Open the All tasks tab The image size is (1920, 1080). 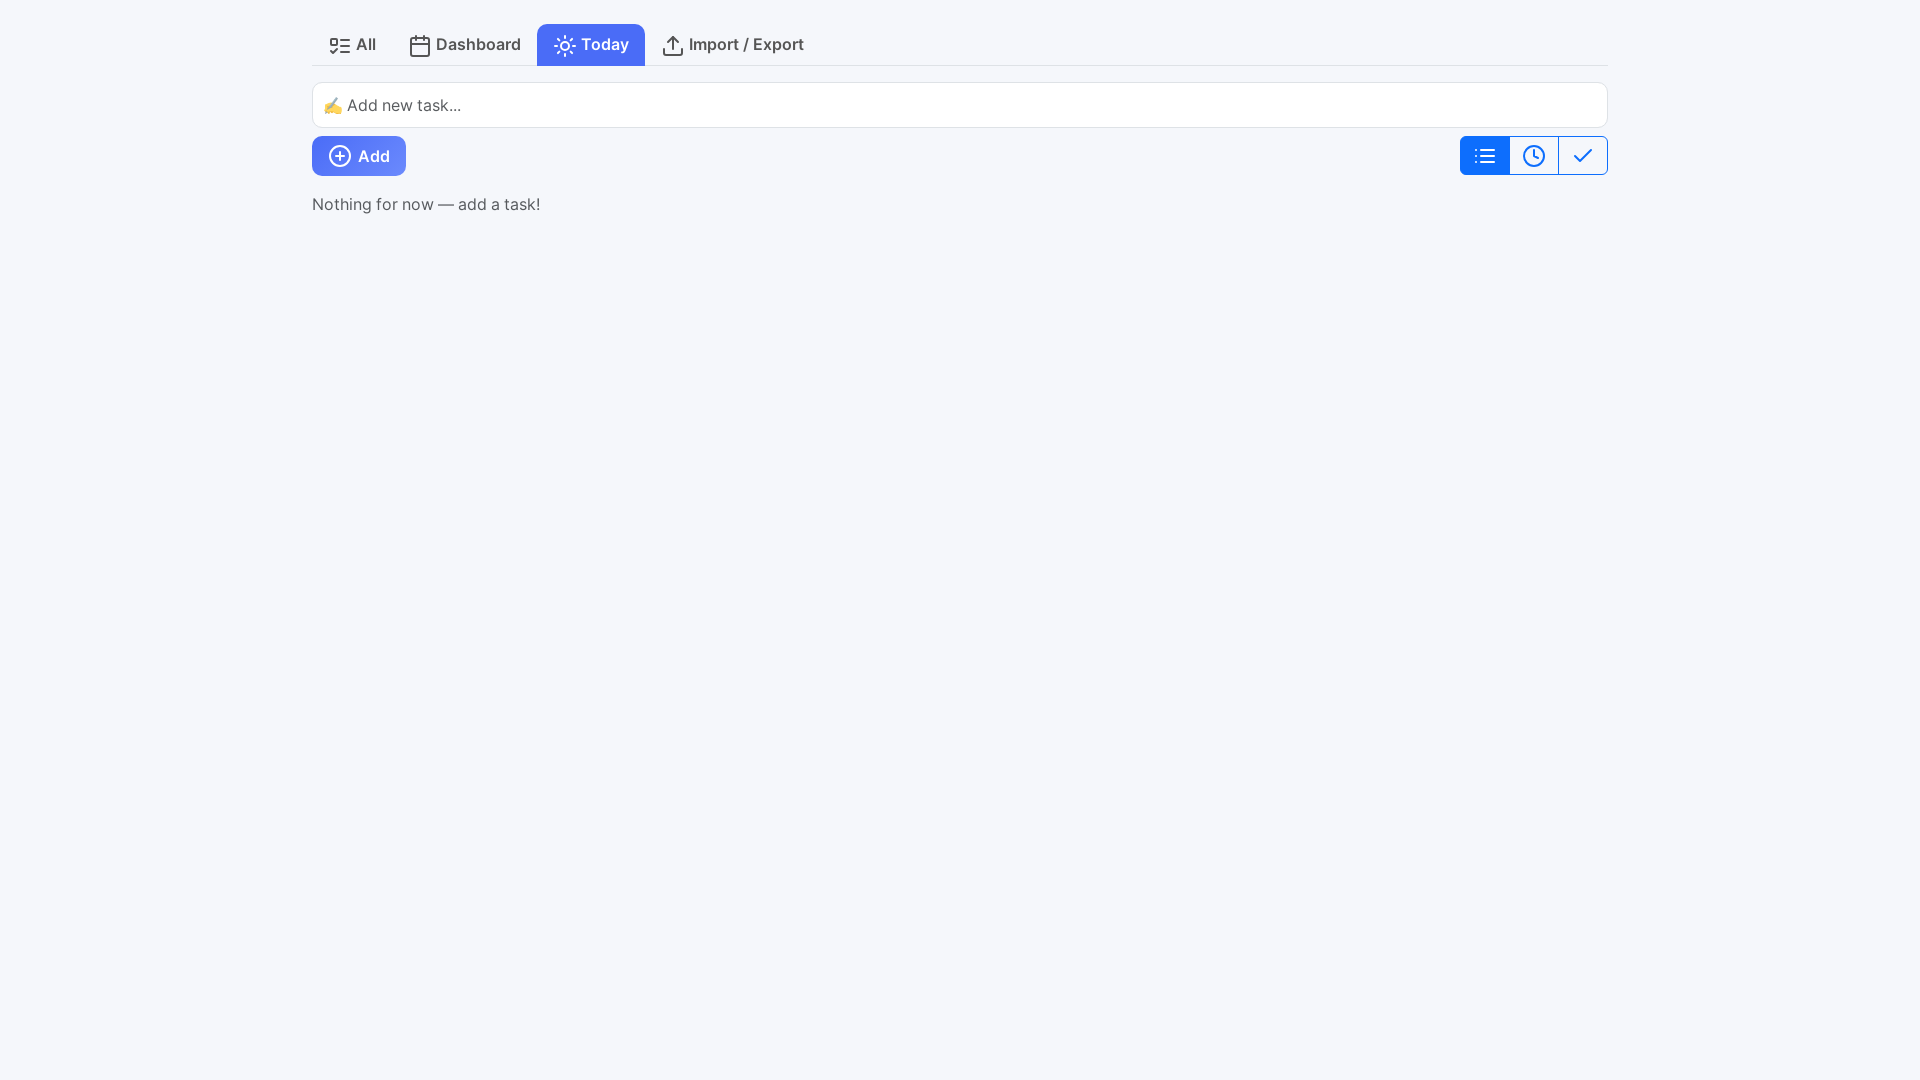click(x=352, y=45)
